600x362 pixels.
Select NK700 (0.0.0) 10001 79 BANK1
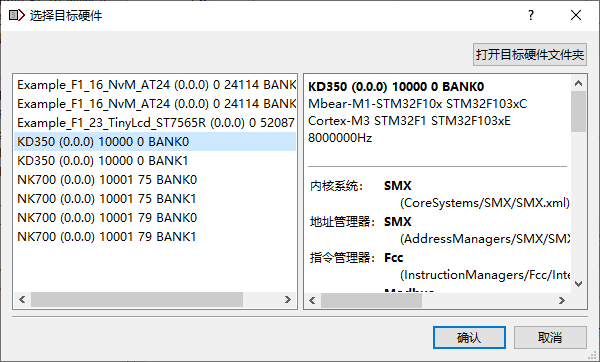click(x=155, y=236)
